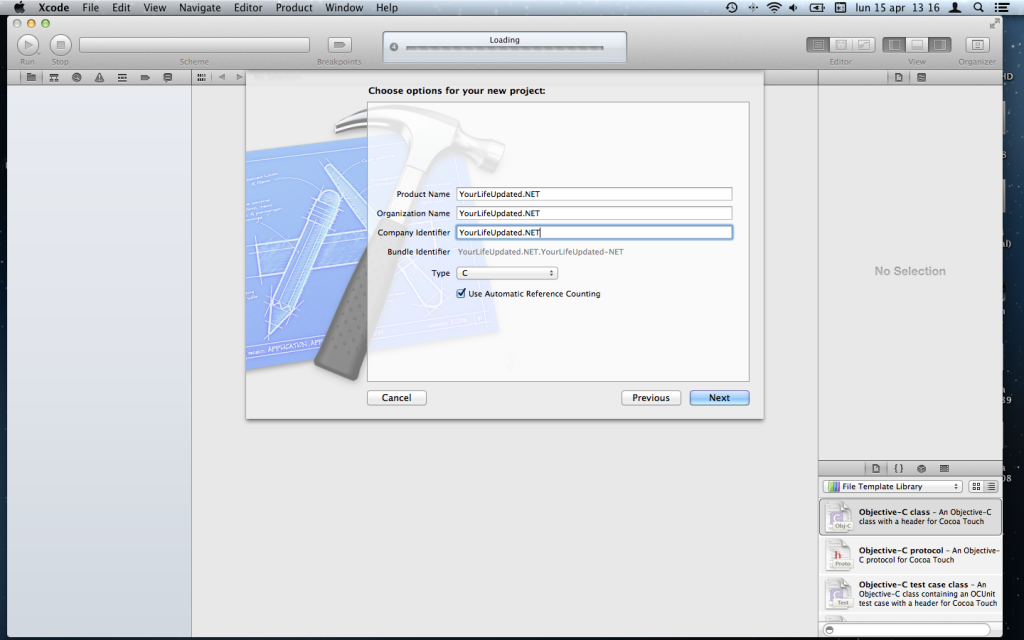Select the project navigator folder icon
Viewport: 1024px width, 640px height.
click(x=31, y=77)
